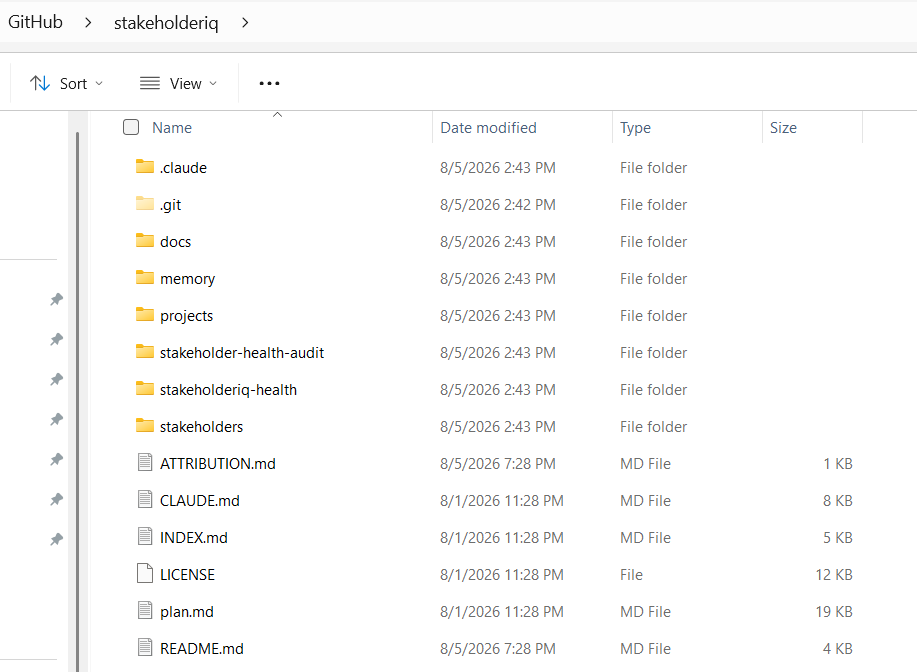Sort by the Type column header
917x672 pixels.
tap(635, 127)
